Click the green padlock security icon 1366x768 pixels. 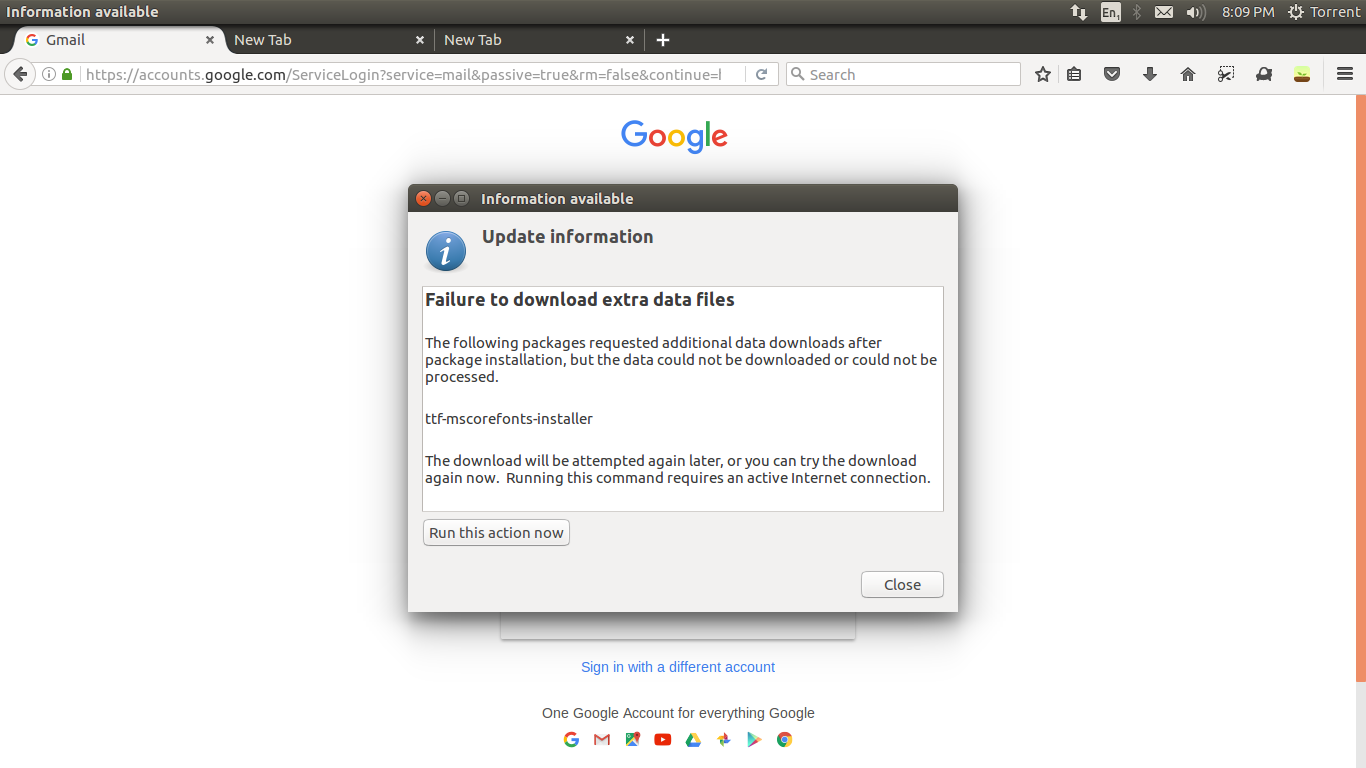pyautogui.click(x=67, y=74)
